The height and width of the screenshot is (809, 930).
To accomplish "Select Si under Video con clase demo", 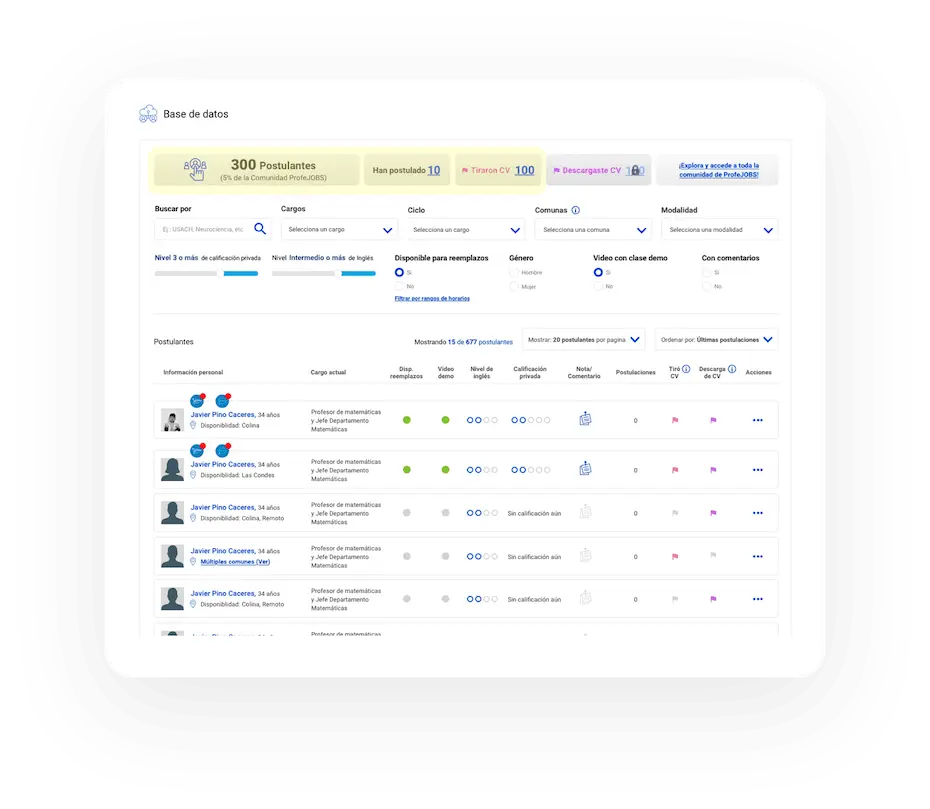I will (x=598, y=272).
